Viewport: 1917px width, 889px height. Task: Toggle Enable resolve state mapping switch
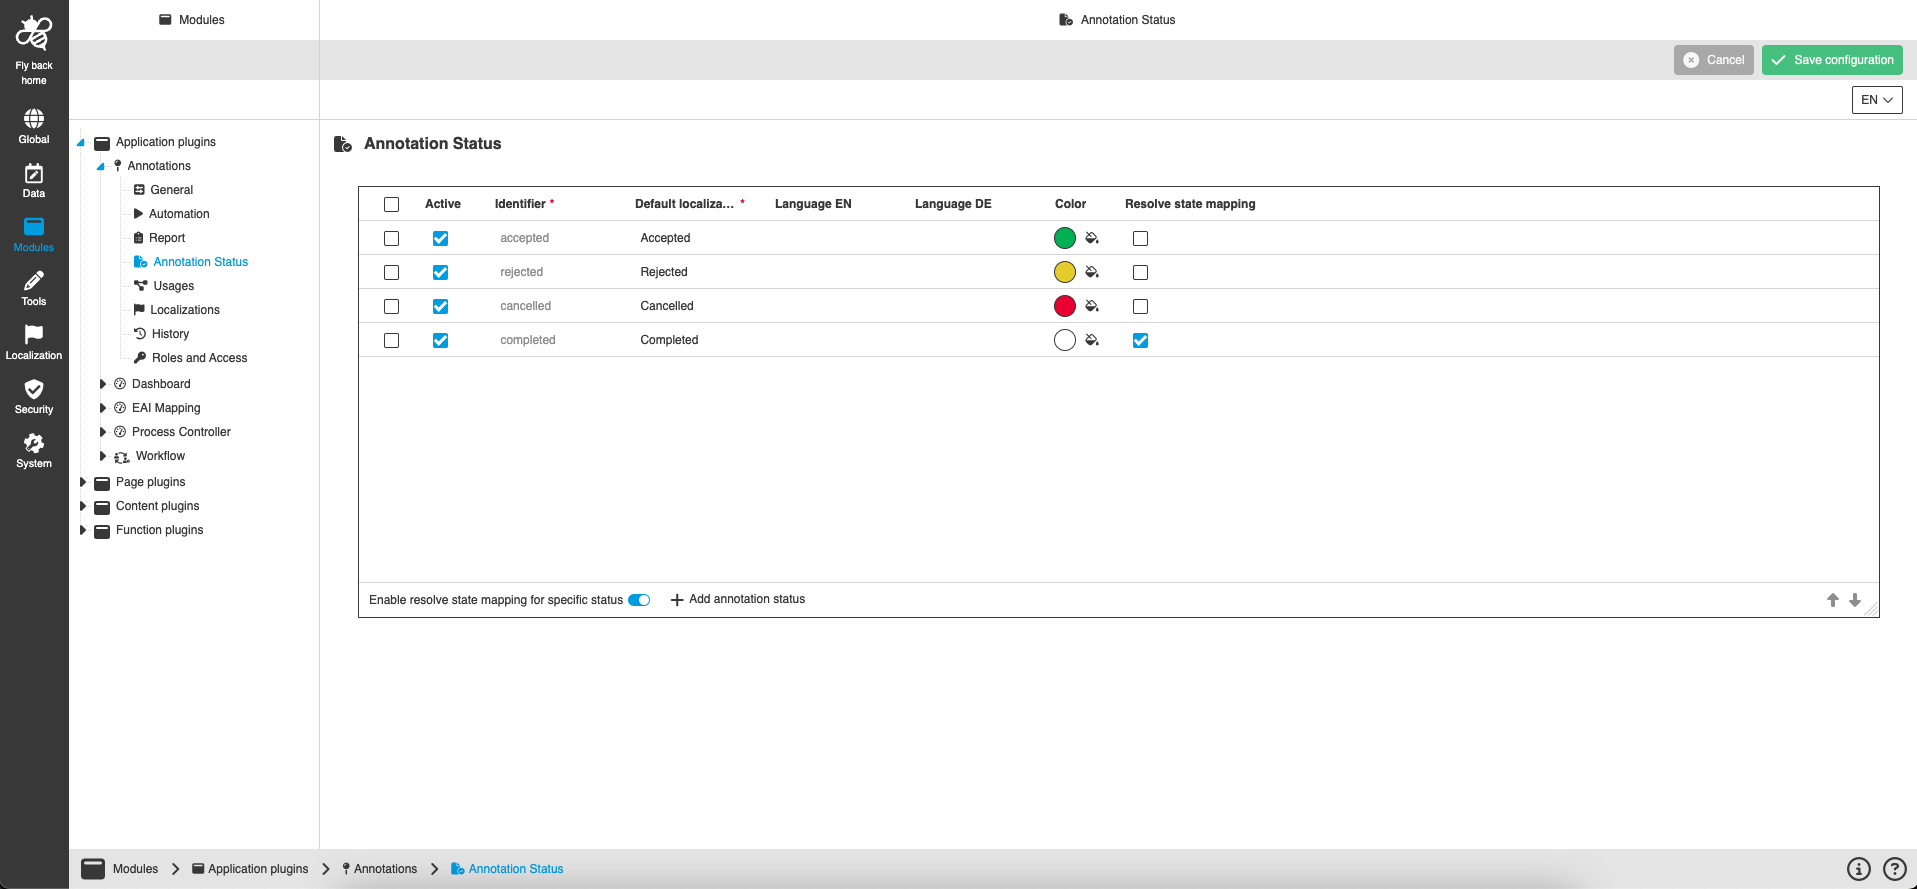point(639,600)
